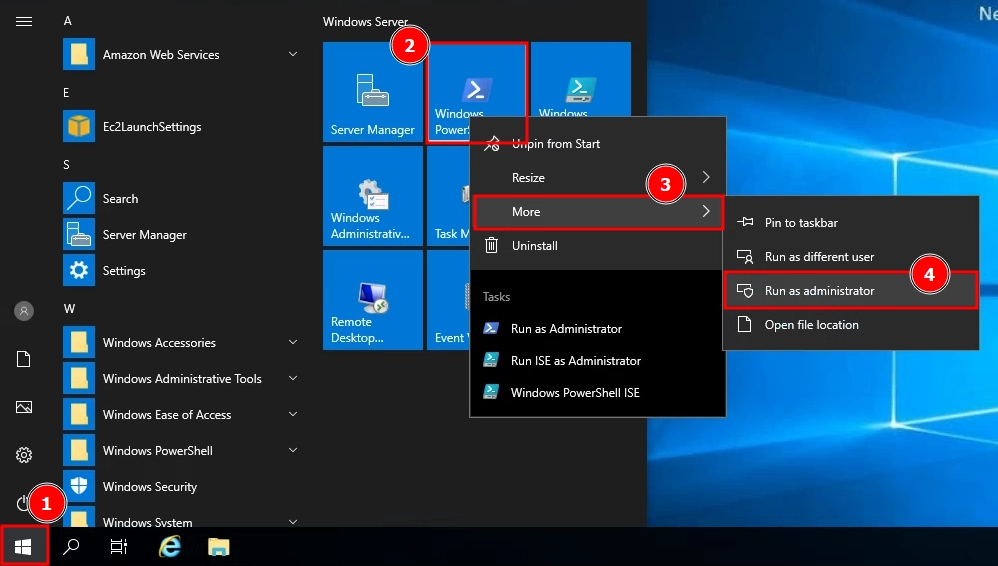
Task: Choose Pin to taskbar option
Action: click(801, 223)
